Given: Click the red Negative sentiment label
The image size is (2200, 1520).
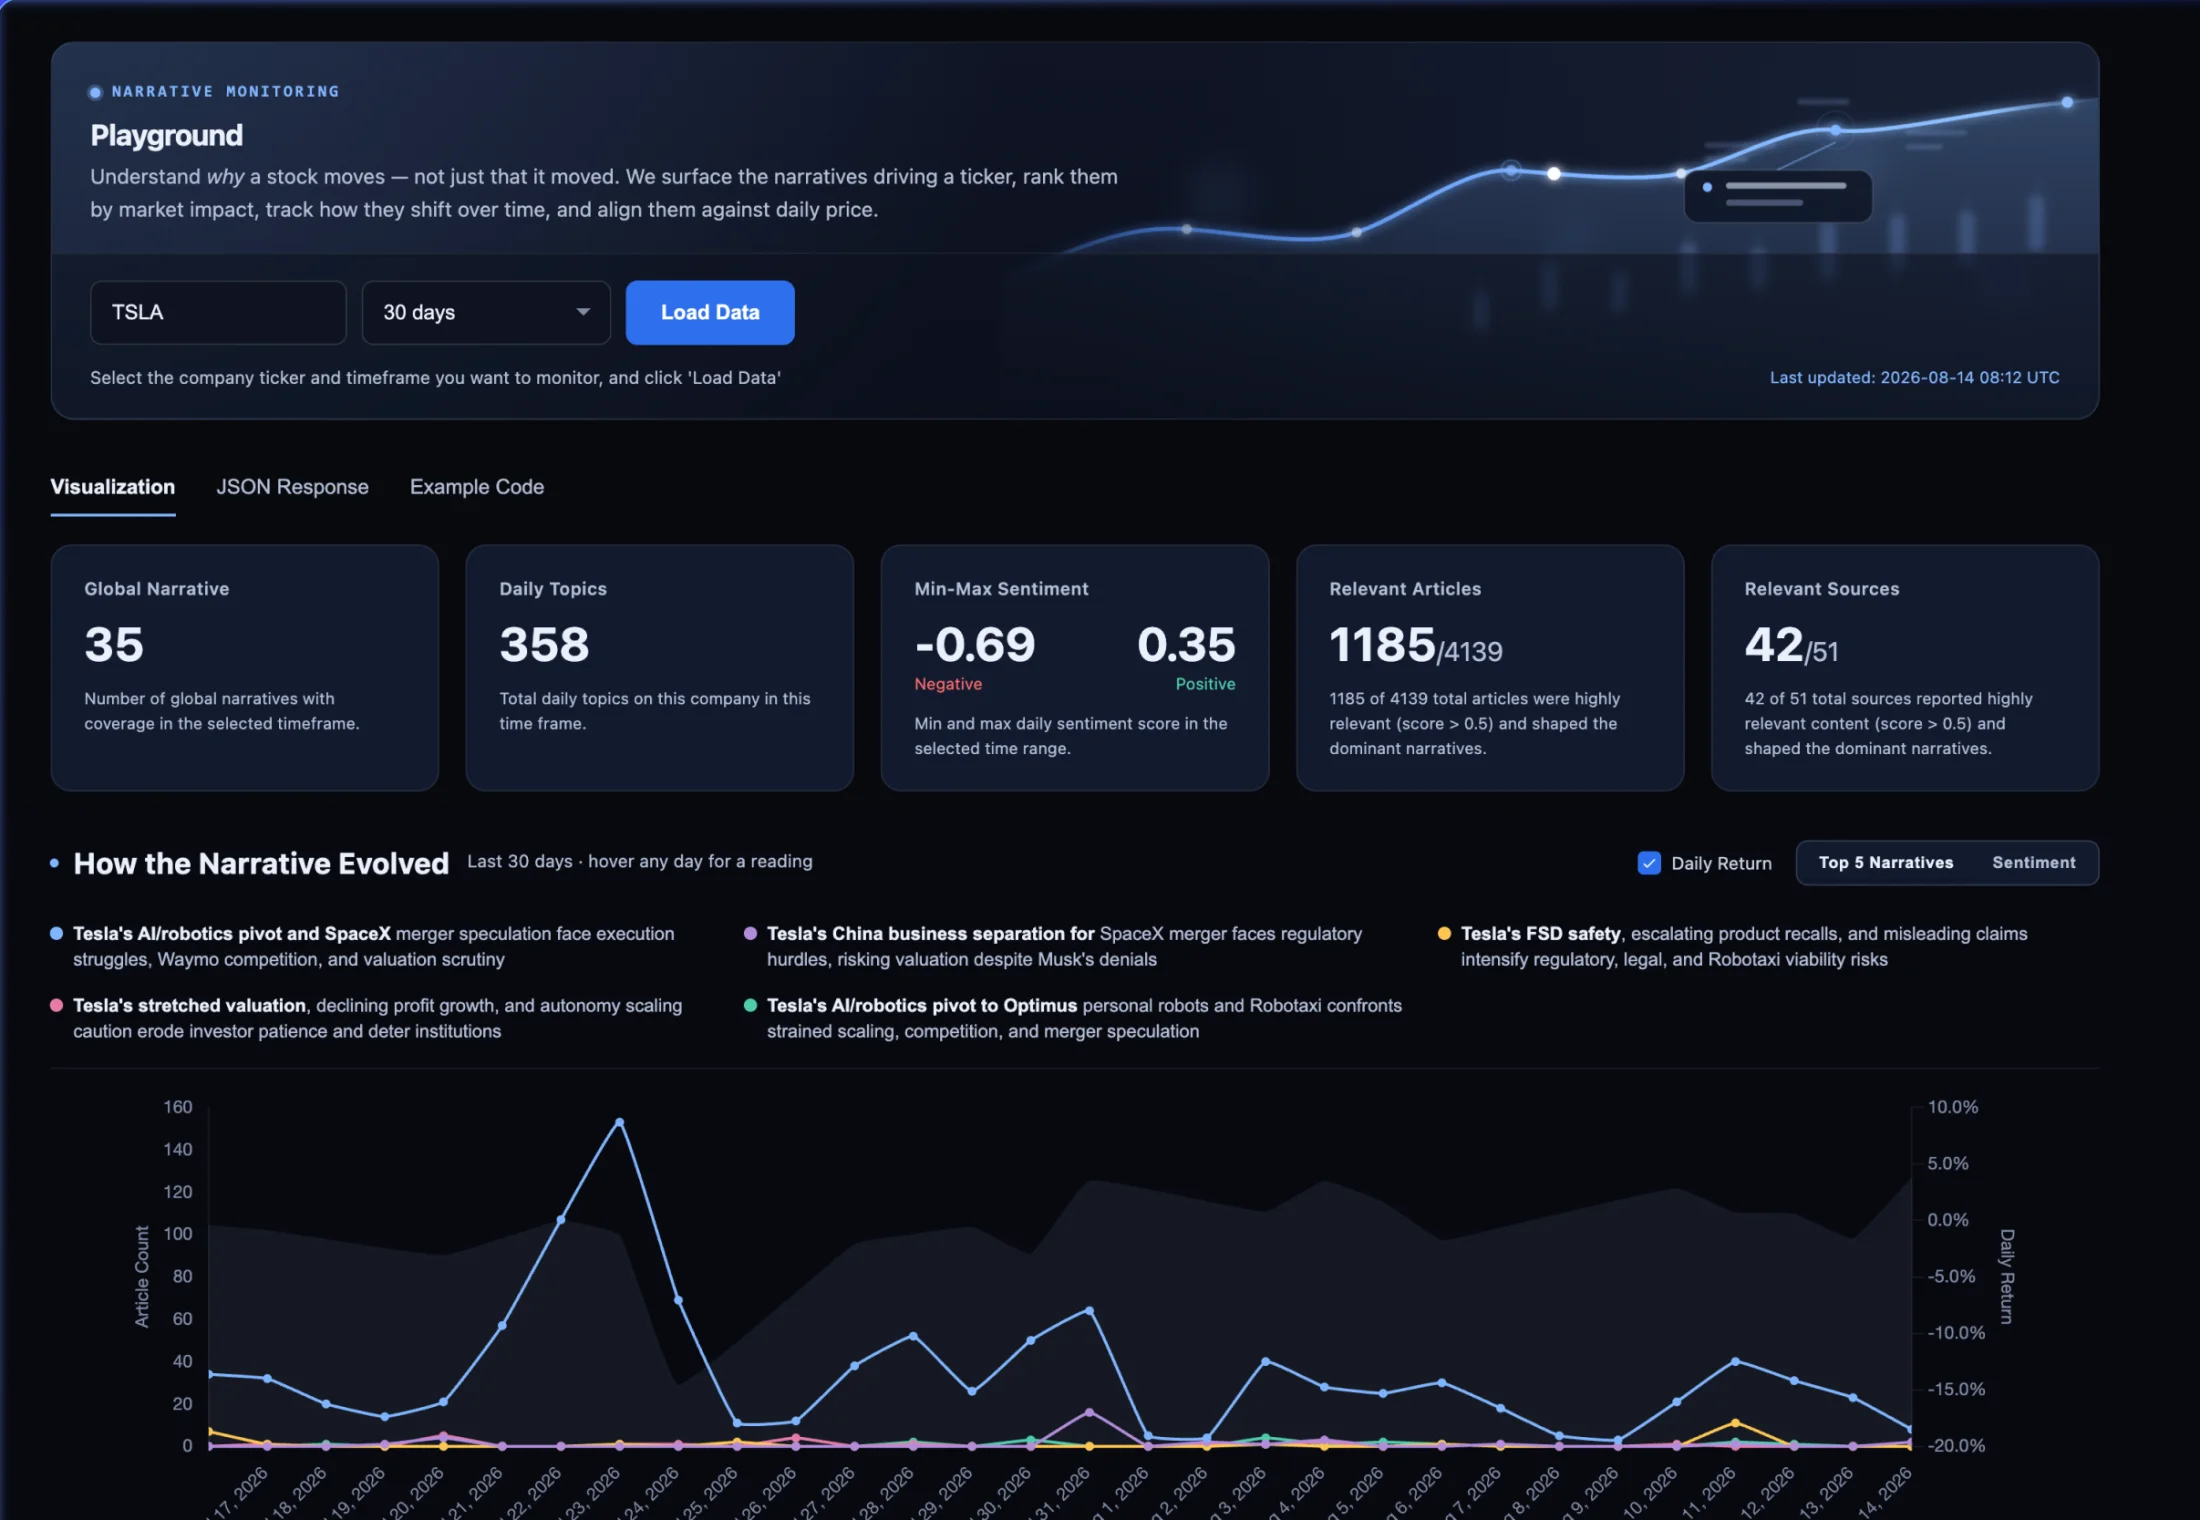Looking at the screenshot, I should (948, 684).
